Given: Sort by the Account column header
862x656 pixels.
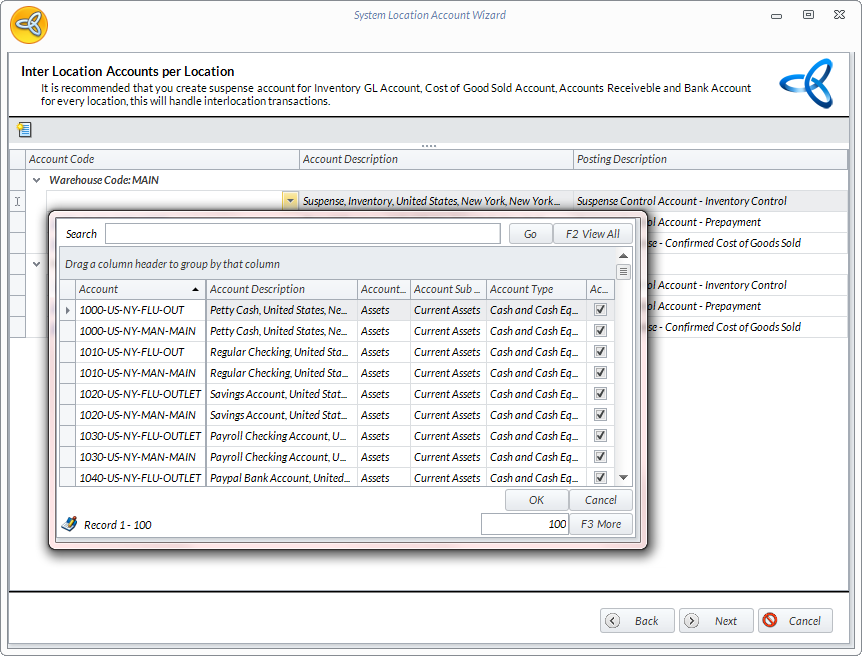Looking at the screenshot, I should click(x=140, y=289).
